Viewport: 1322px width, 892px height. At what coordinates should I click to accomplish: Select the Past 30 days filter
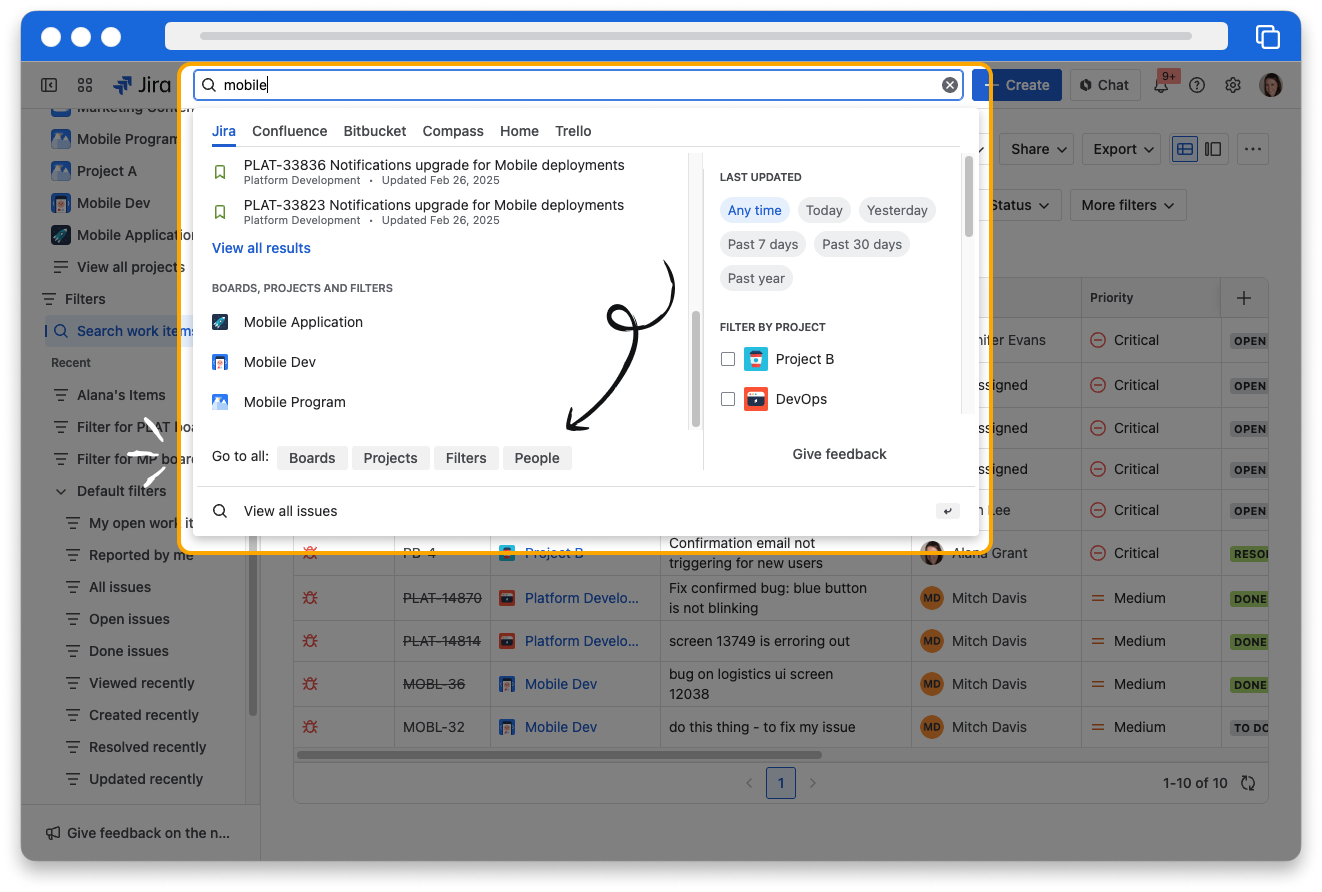tap(862, 244)
